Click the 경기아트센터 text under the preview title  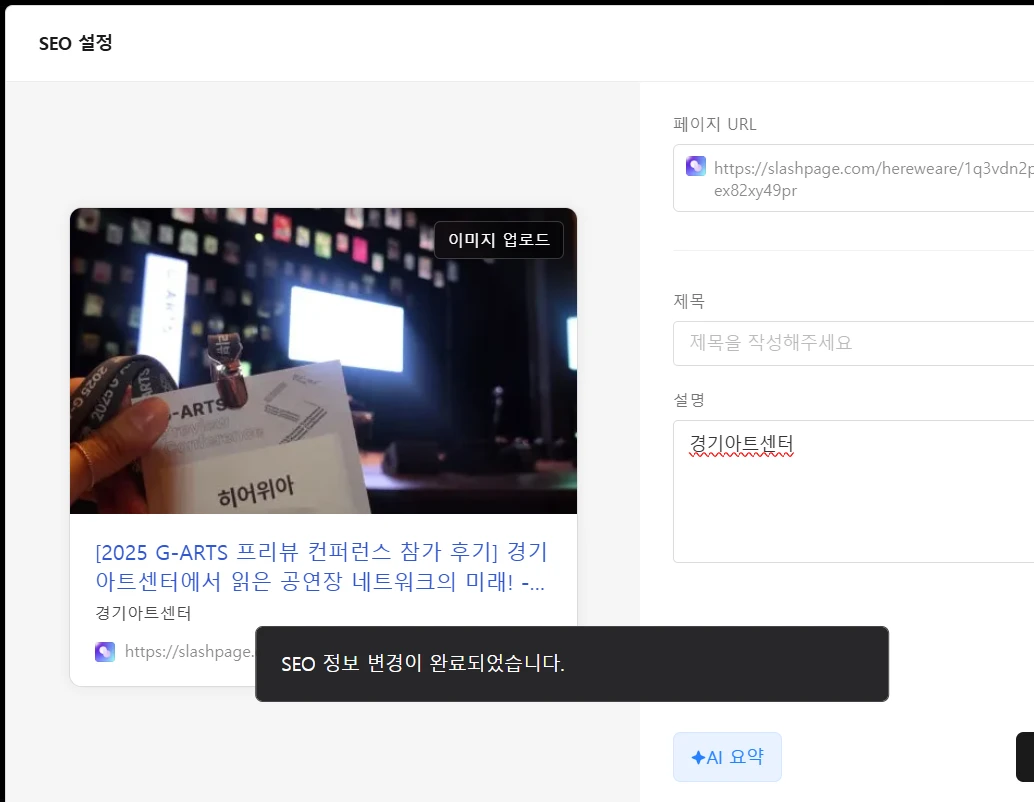pos(143,613)
